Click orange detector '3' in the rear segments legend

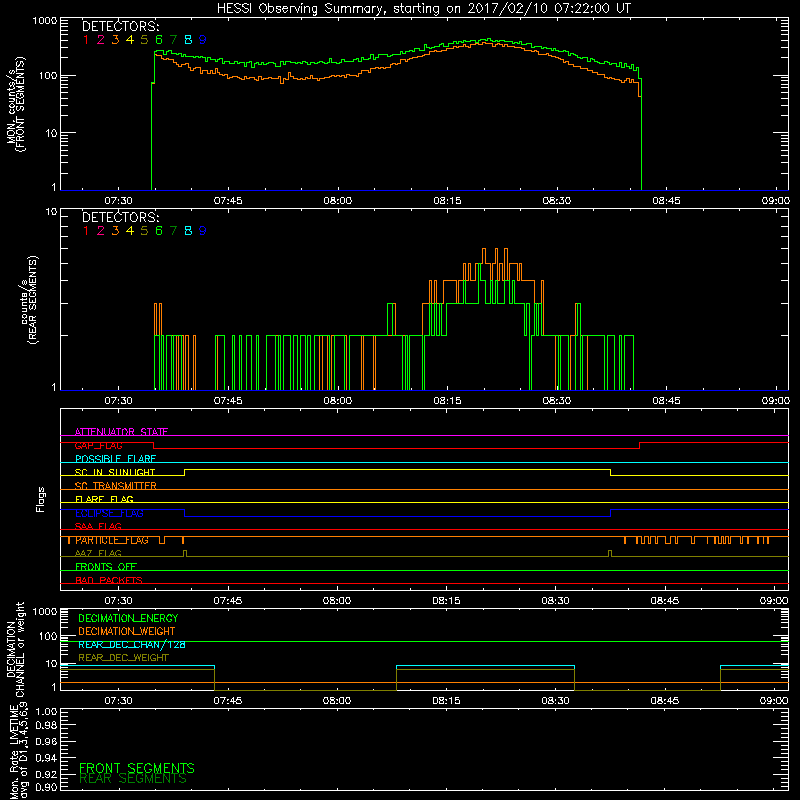(x=115, y=231)
